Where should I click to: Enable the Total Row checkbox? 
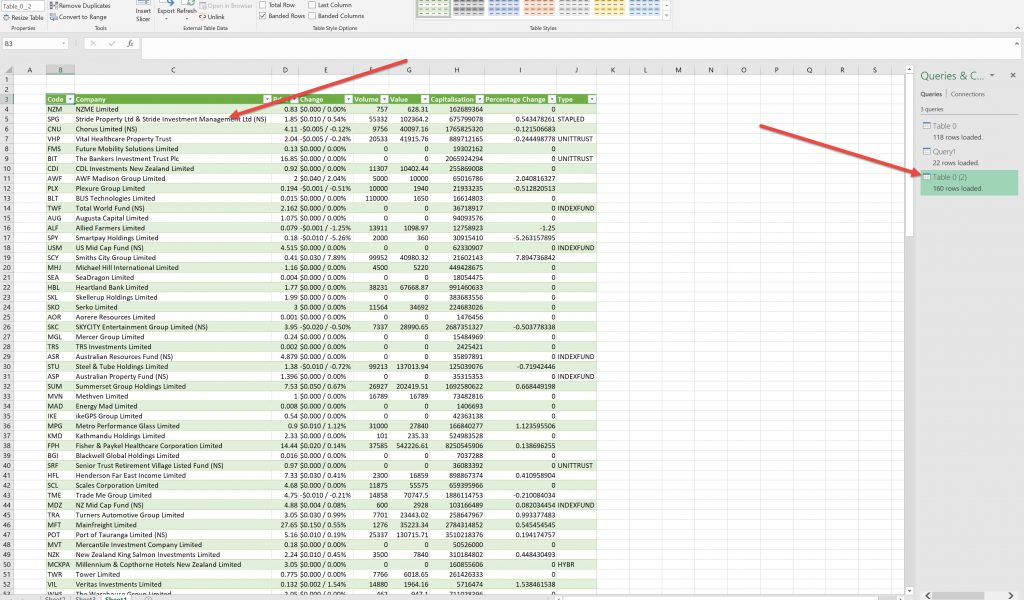pos(264,5)
